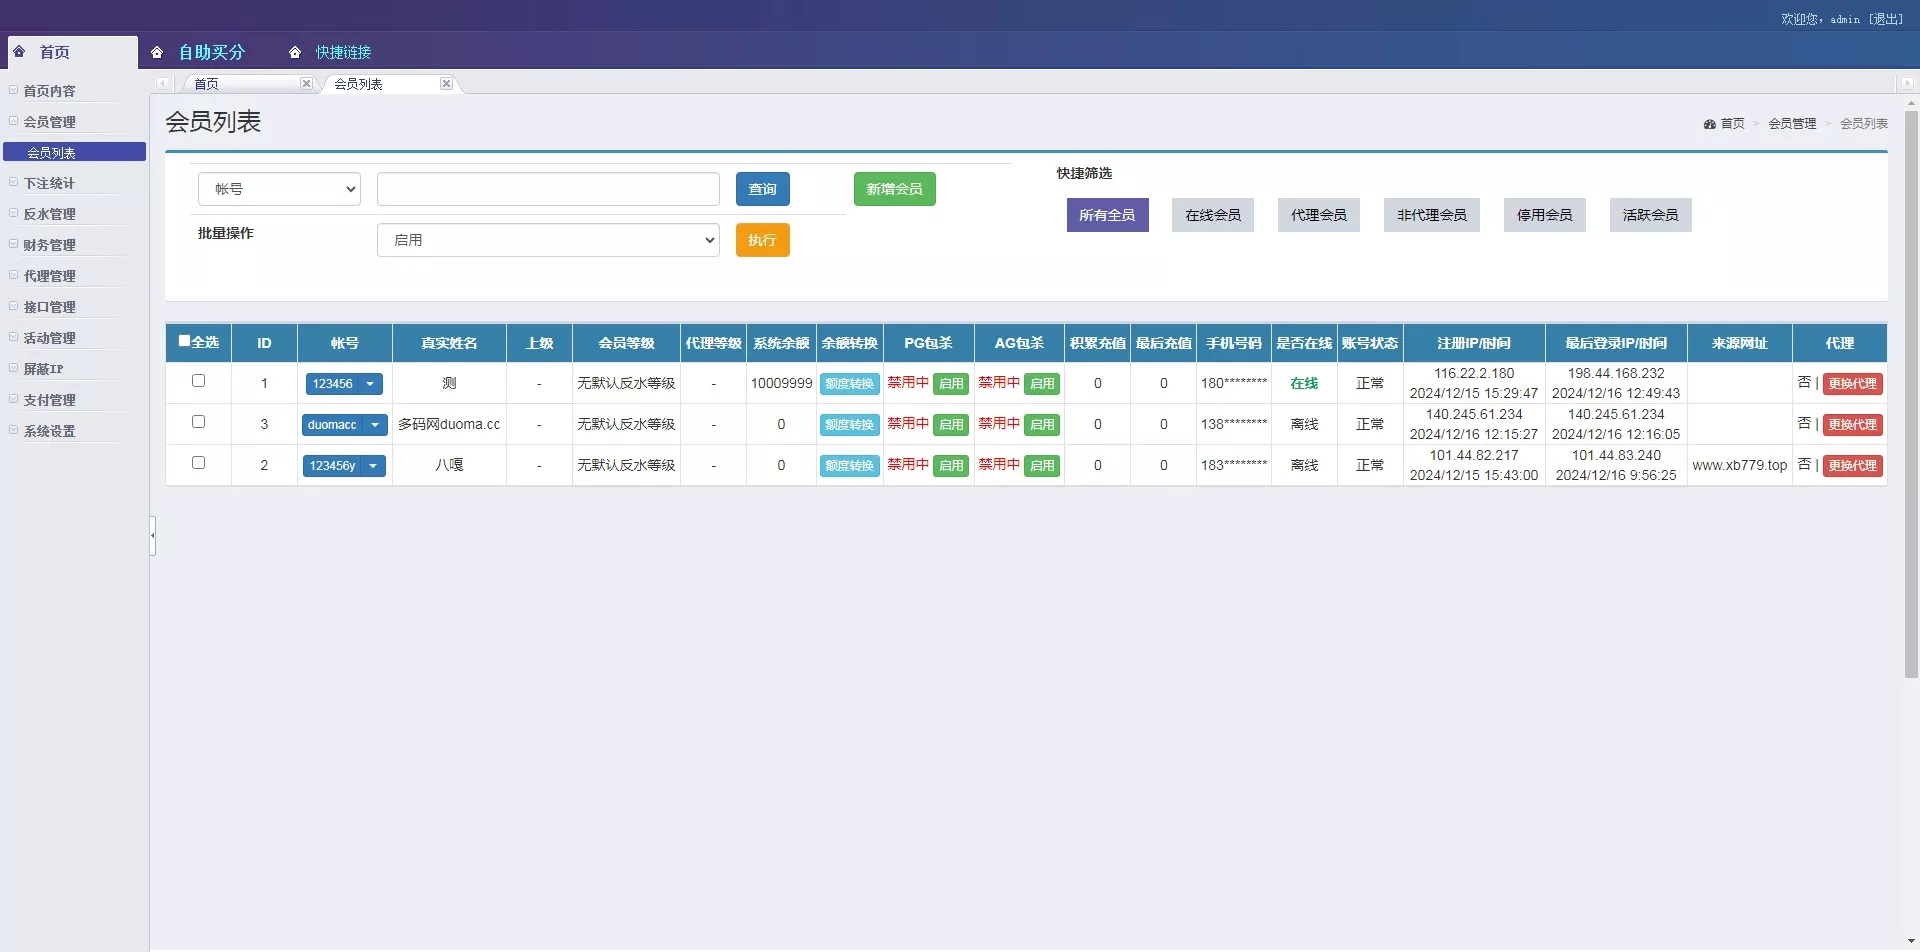Expand 财务管理 in the sidebar

click(x=49, y=245)
